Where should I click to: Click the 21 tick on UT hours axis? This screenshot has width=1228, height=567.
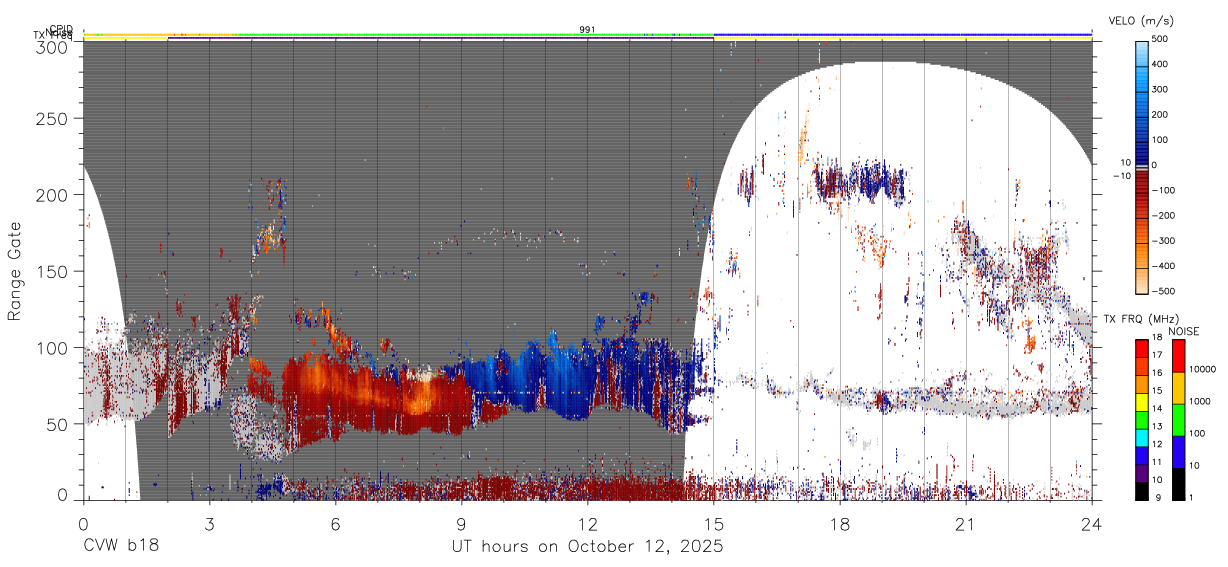tap(966, 524)
